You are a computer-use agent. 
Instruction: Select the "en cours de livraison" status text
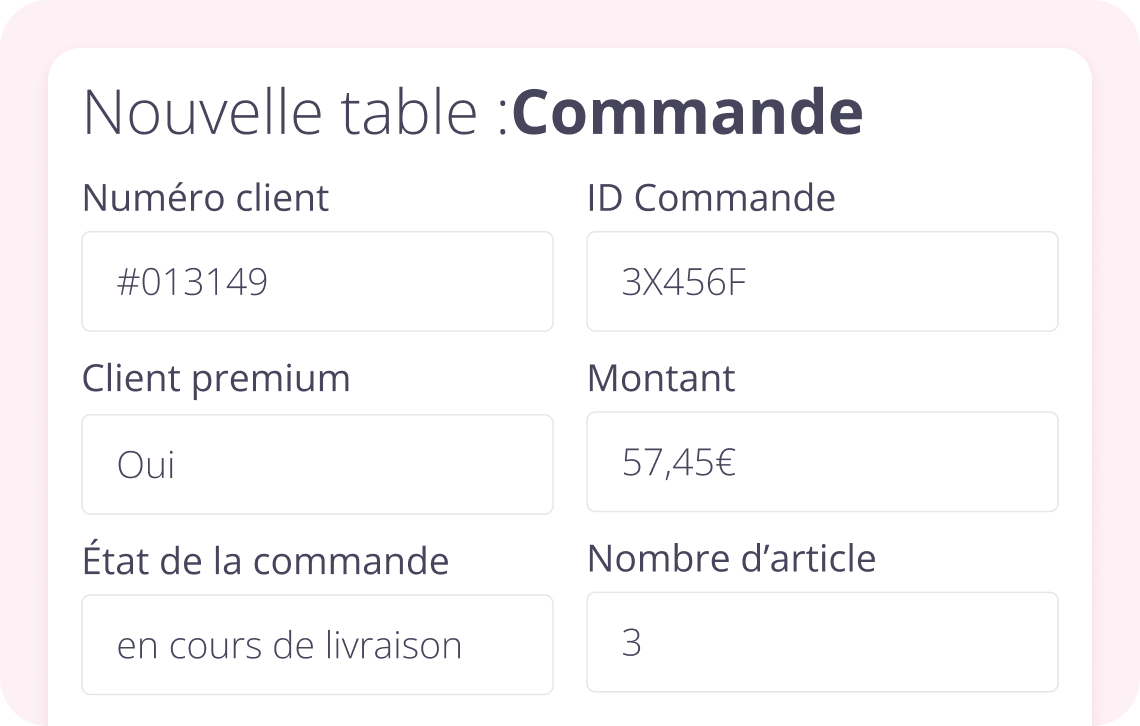(289, 646)
